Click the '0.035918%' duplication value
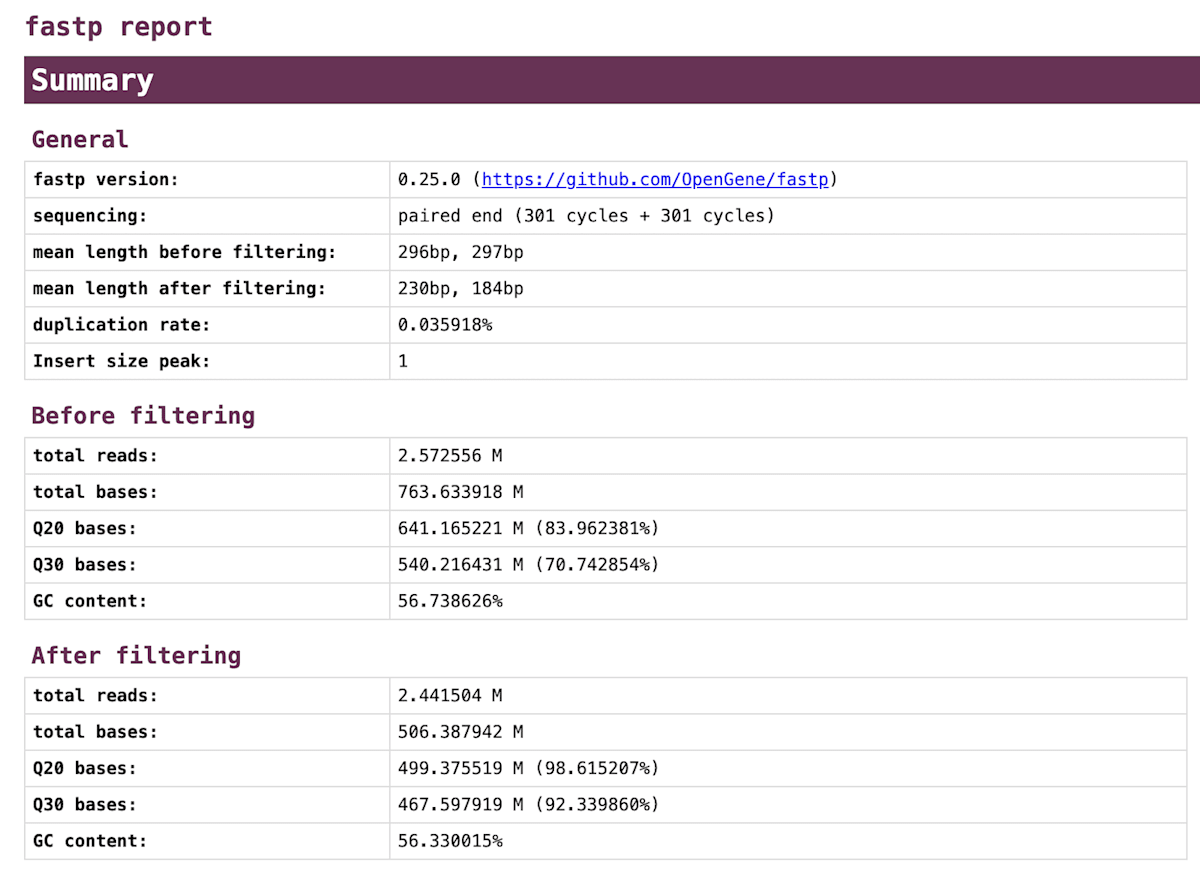This screenshot has width=1200, height=876. (x=445, y=324)
